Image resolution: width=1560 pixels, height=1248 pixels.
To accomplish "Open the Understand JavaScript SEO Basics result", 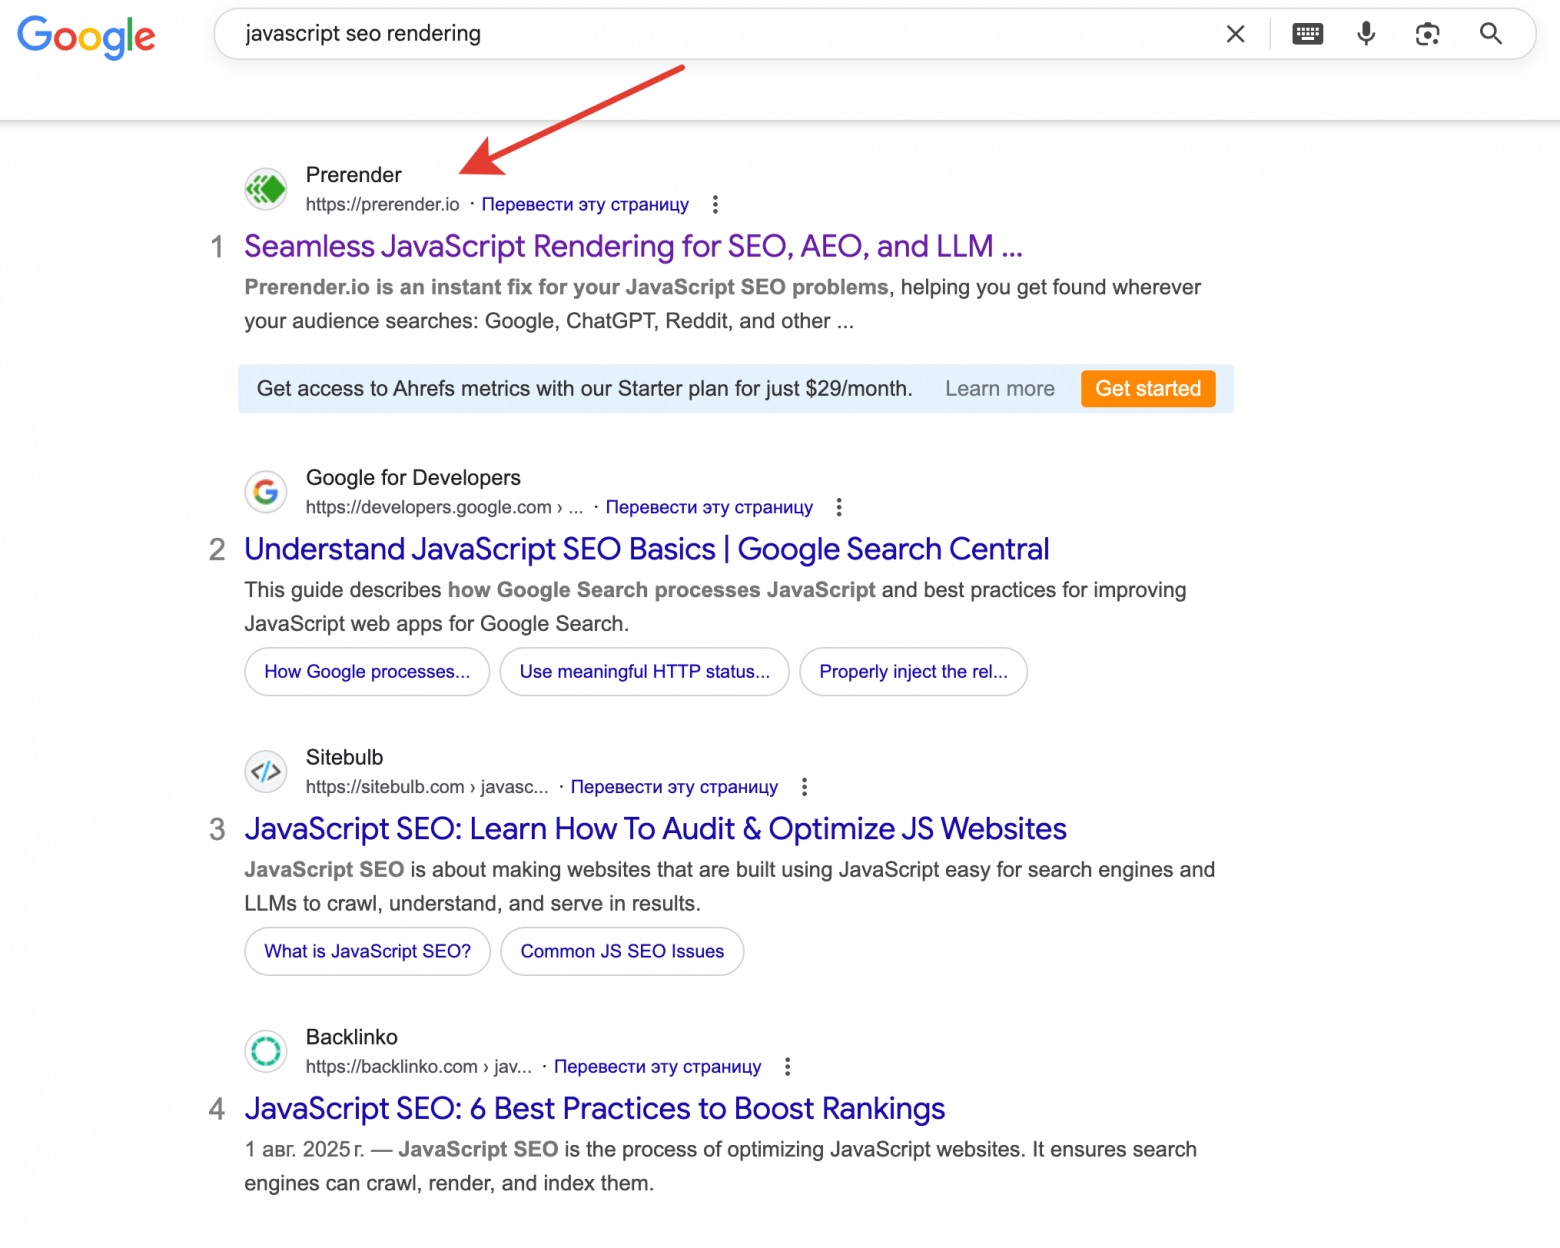I will coord(646,548).
